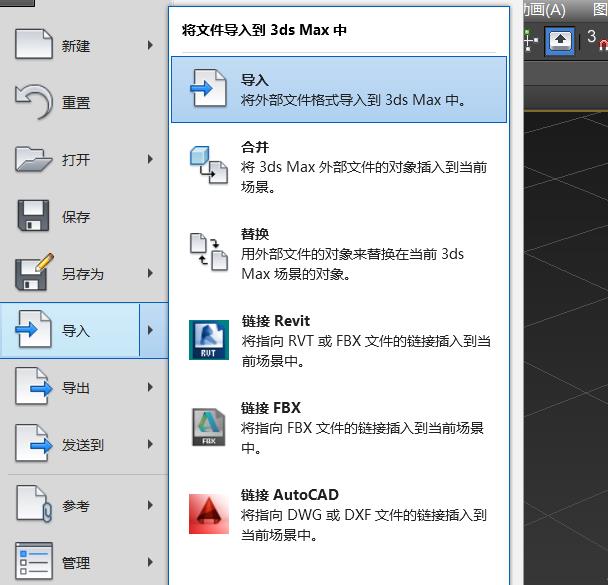Select the 链接 FBX entry

(339, 428)
